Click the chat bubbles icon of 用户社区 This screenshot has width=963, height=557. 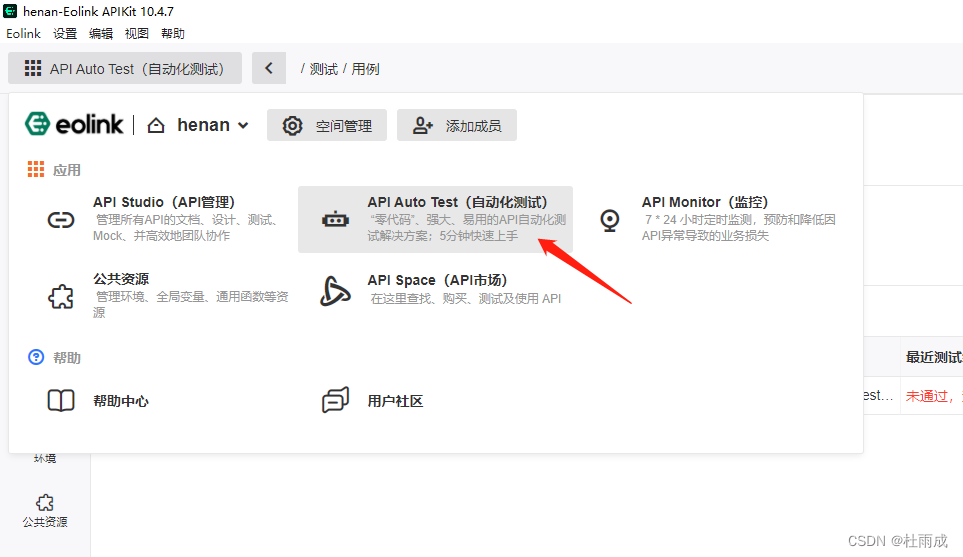(335, 400)
